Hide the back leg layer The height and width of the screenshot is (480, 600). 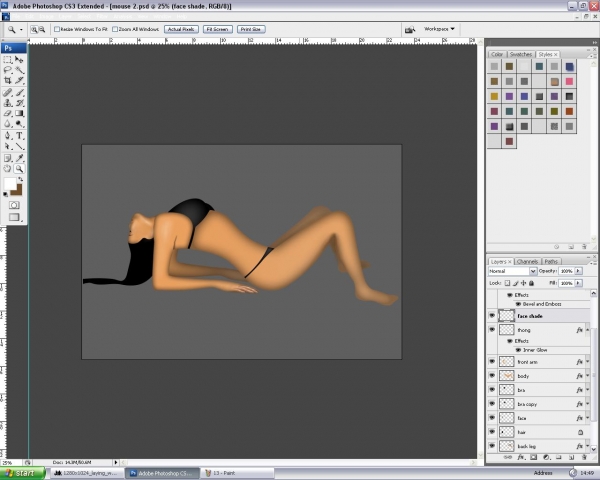(492, 446)
